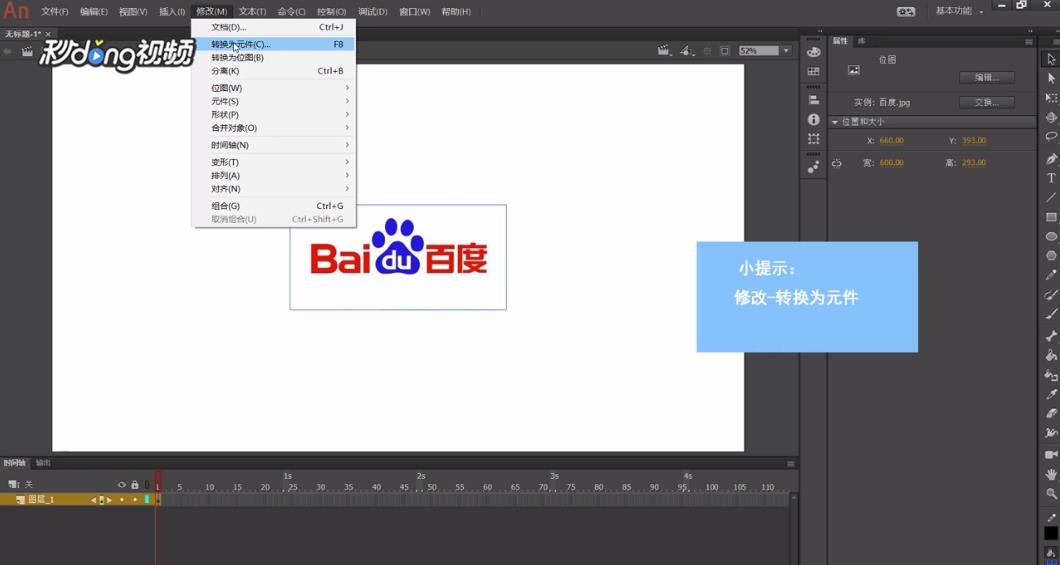
Task: Select the Eyedropper tool
Action: (1051, 394)
